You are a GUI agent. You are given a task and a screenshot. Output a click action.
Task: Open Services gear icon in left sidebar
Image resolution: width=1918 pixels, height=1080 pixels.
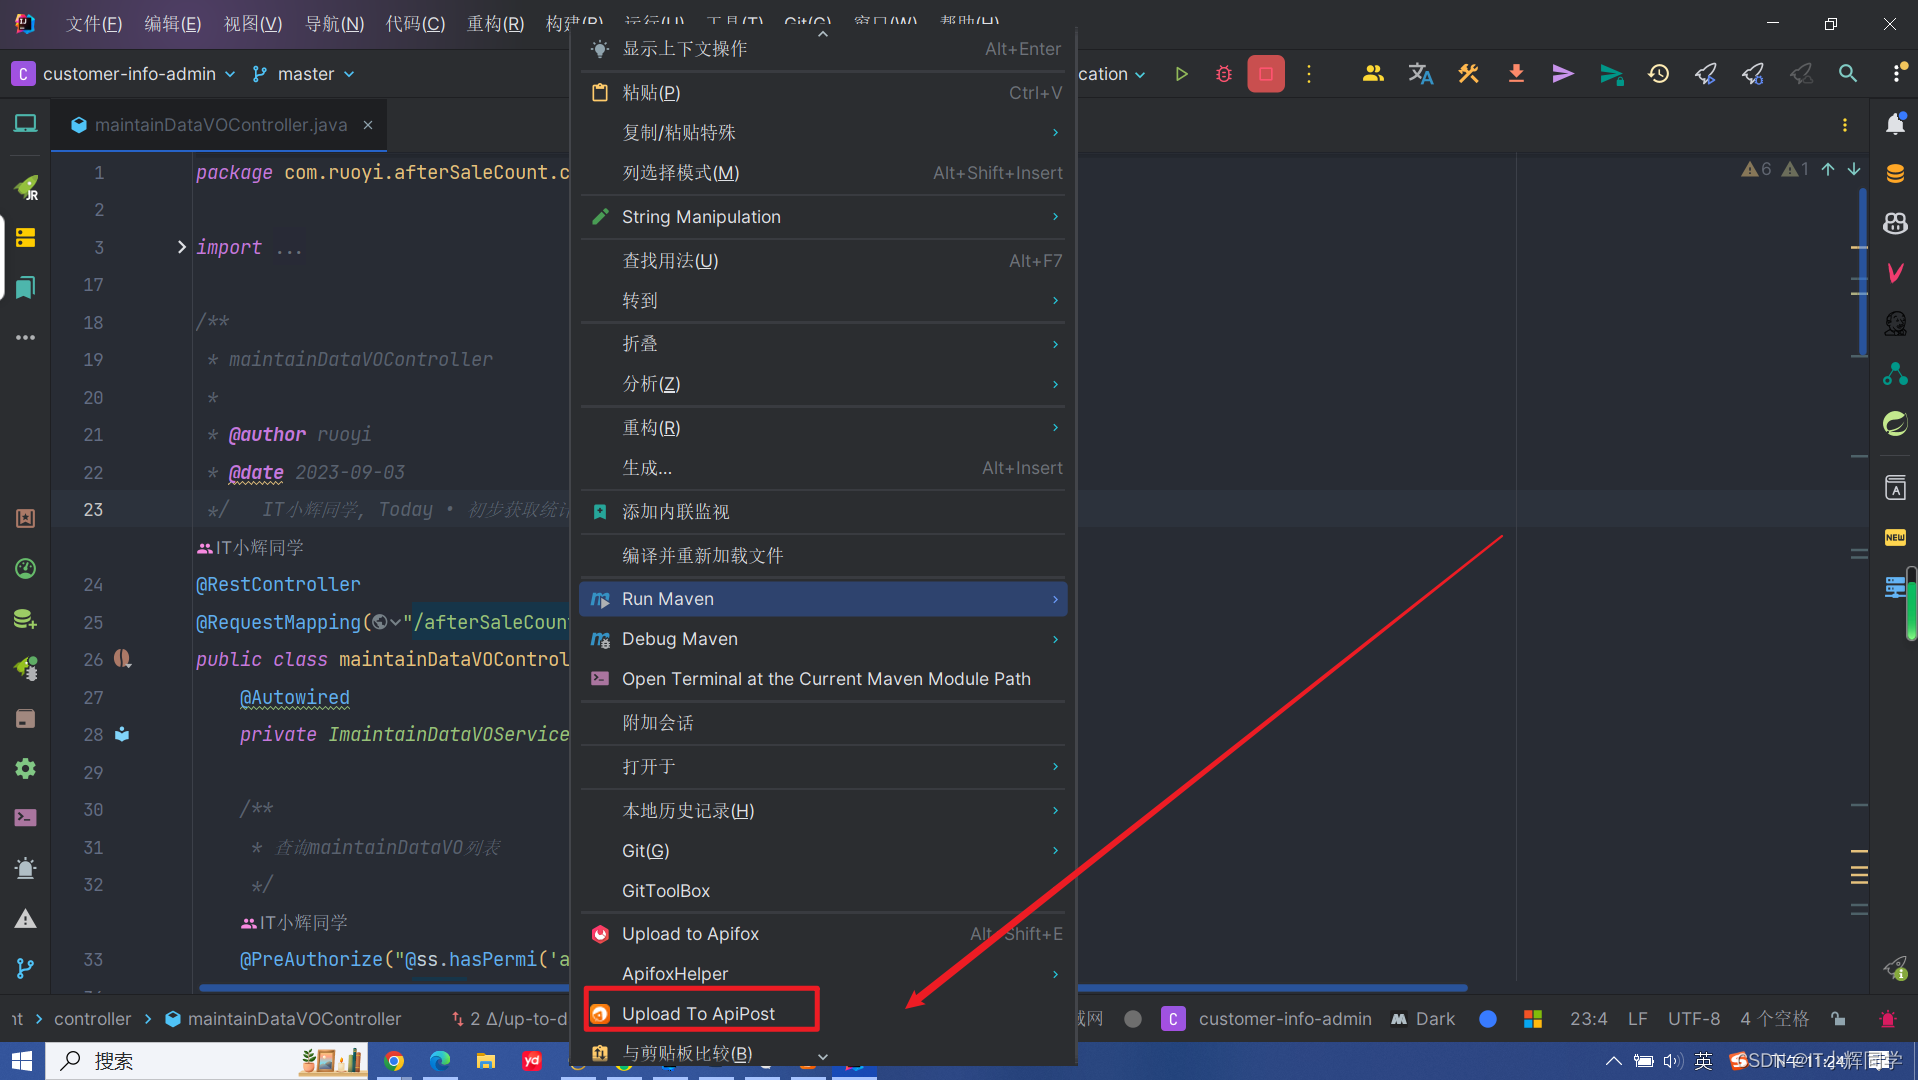(25, 768)
